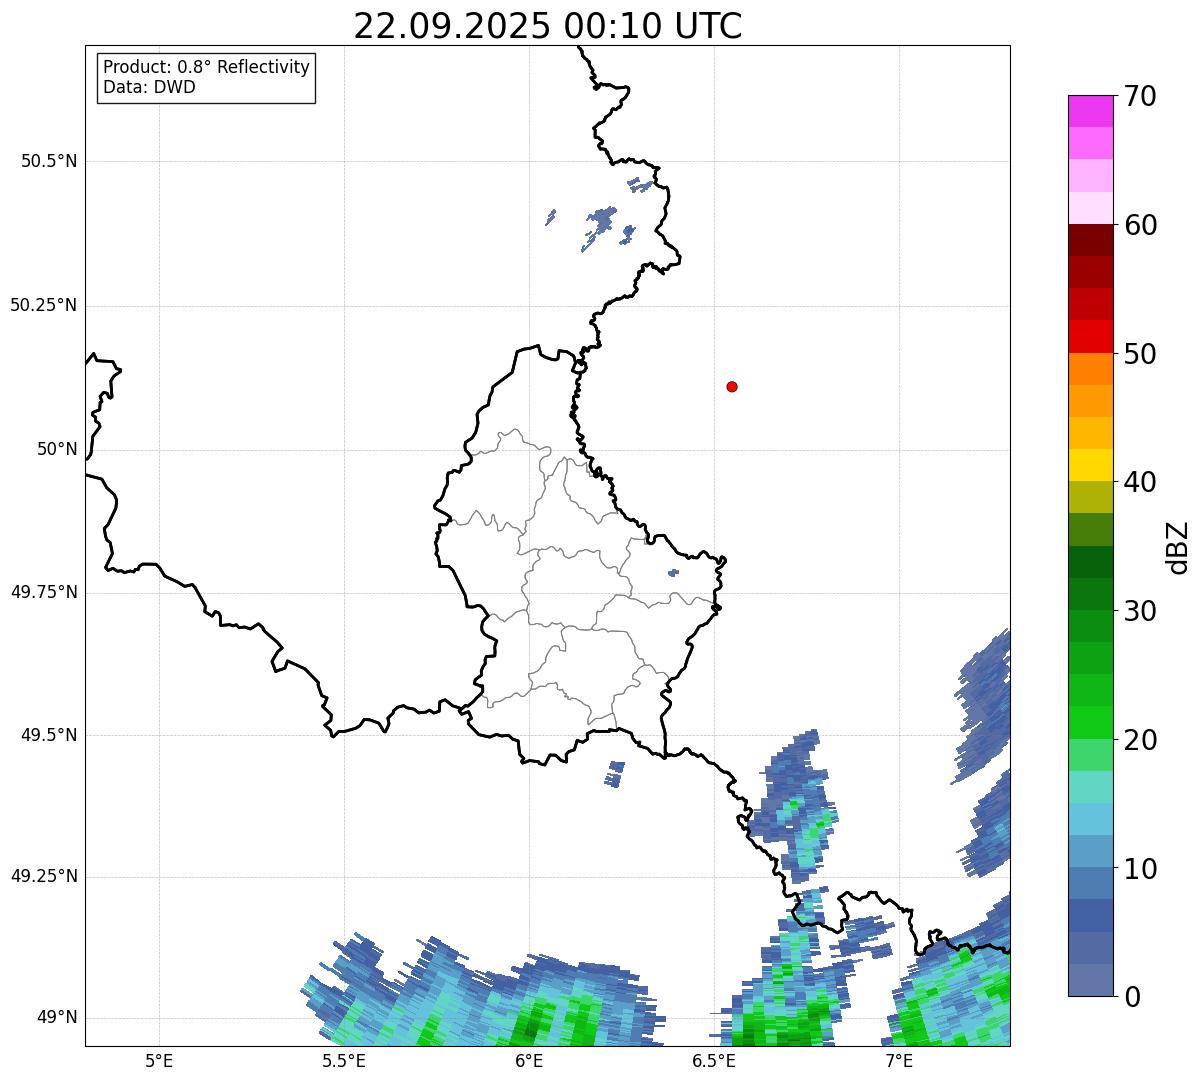This screenshot has width=1202, height=1081.
Task: Click the colorbar tick label "70"
Action: (1141, 96)
